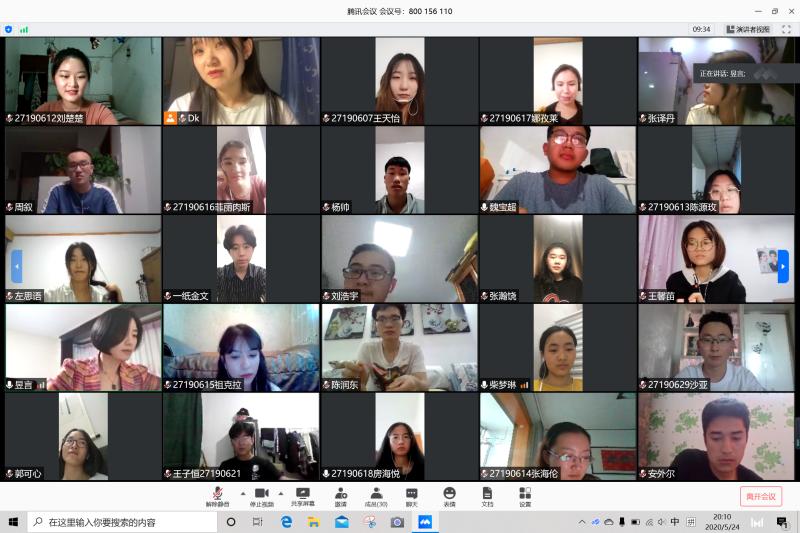
Task: Open meeting settings from the toolbar
Action: pyautogui.click(x=525, y=495)
